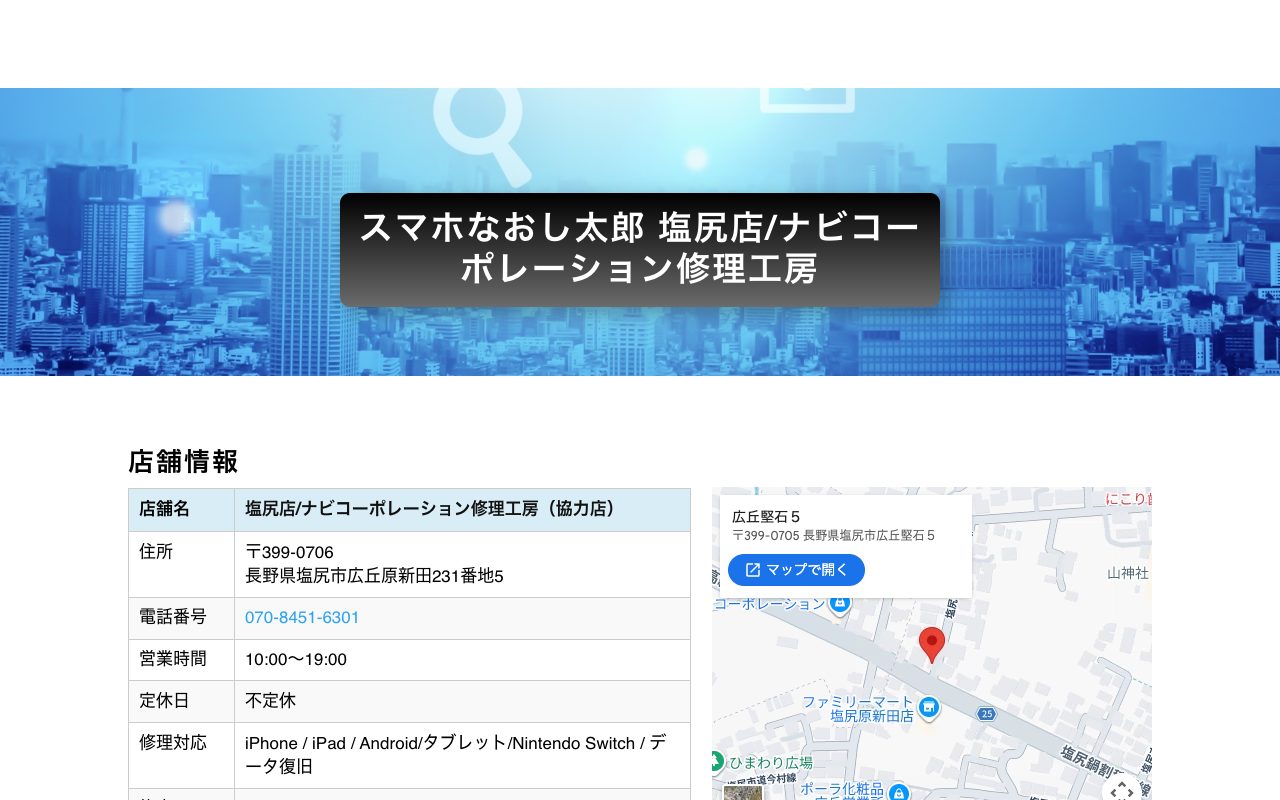The width and height of the screenshot is (1280, 800).
Task: Click the business hours 10:00〜19:00
Action: pyautogui.click(x=296, y=660)
